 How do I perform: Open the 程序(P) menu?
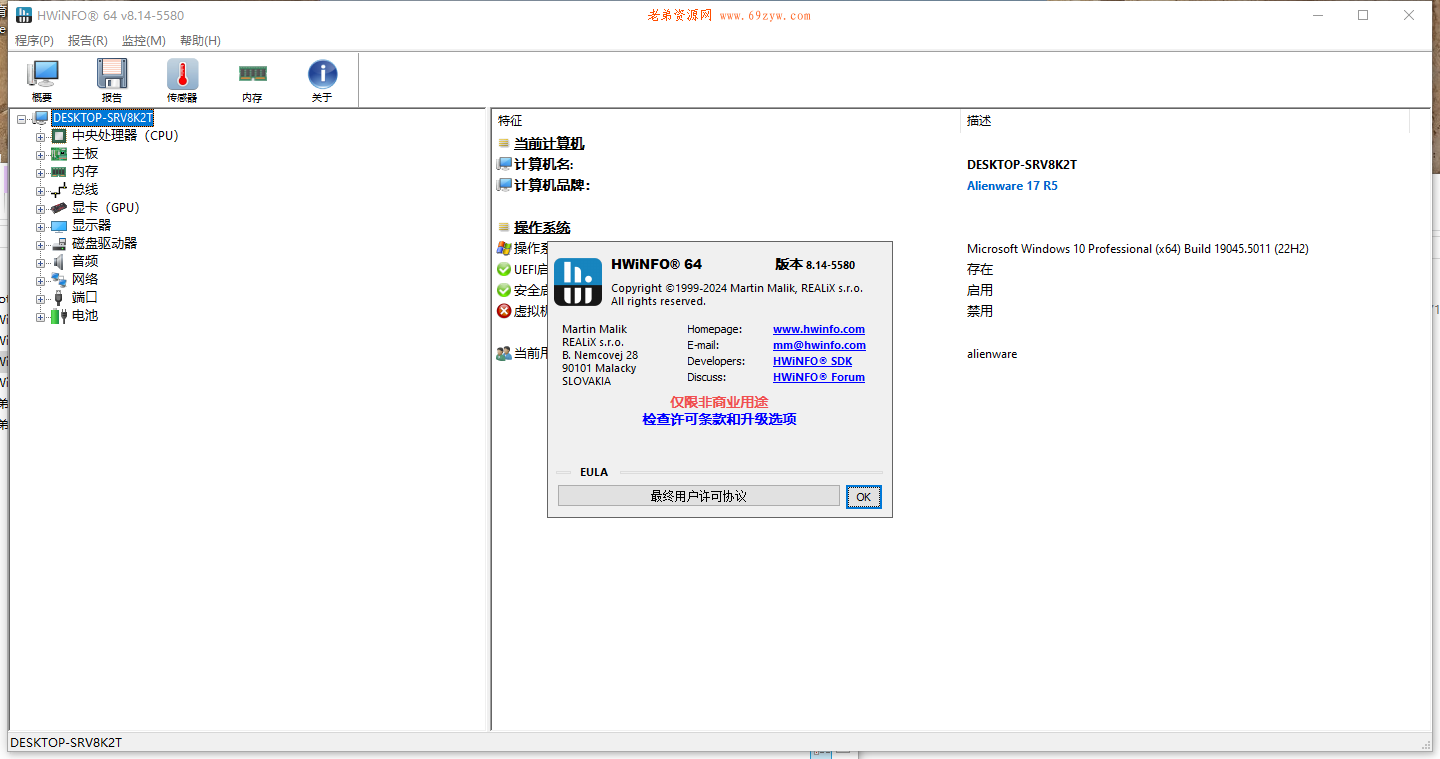(x=35, y=41)
